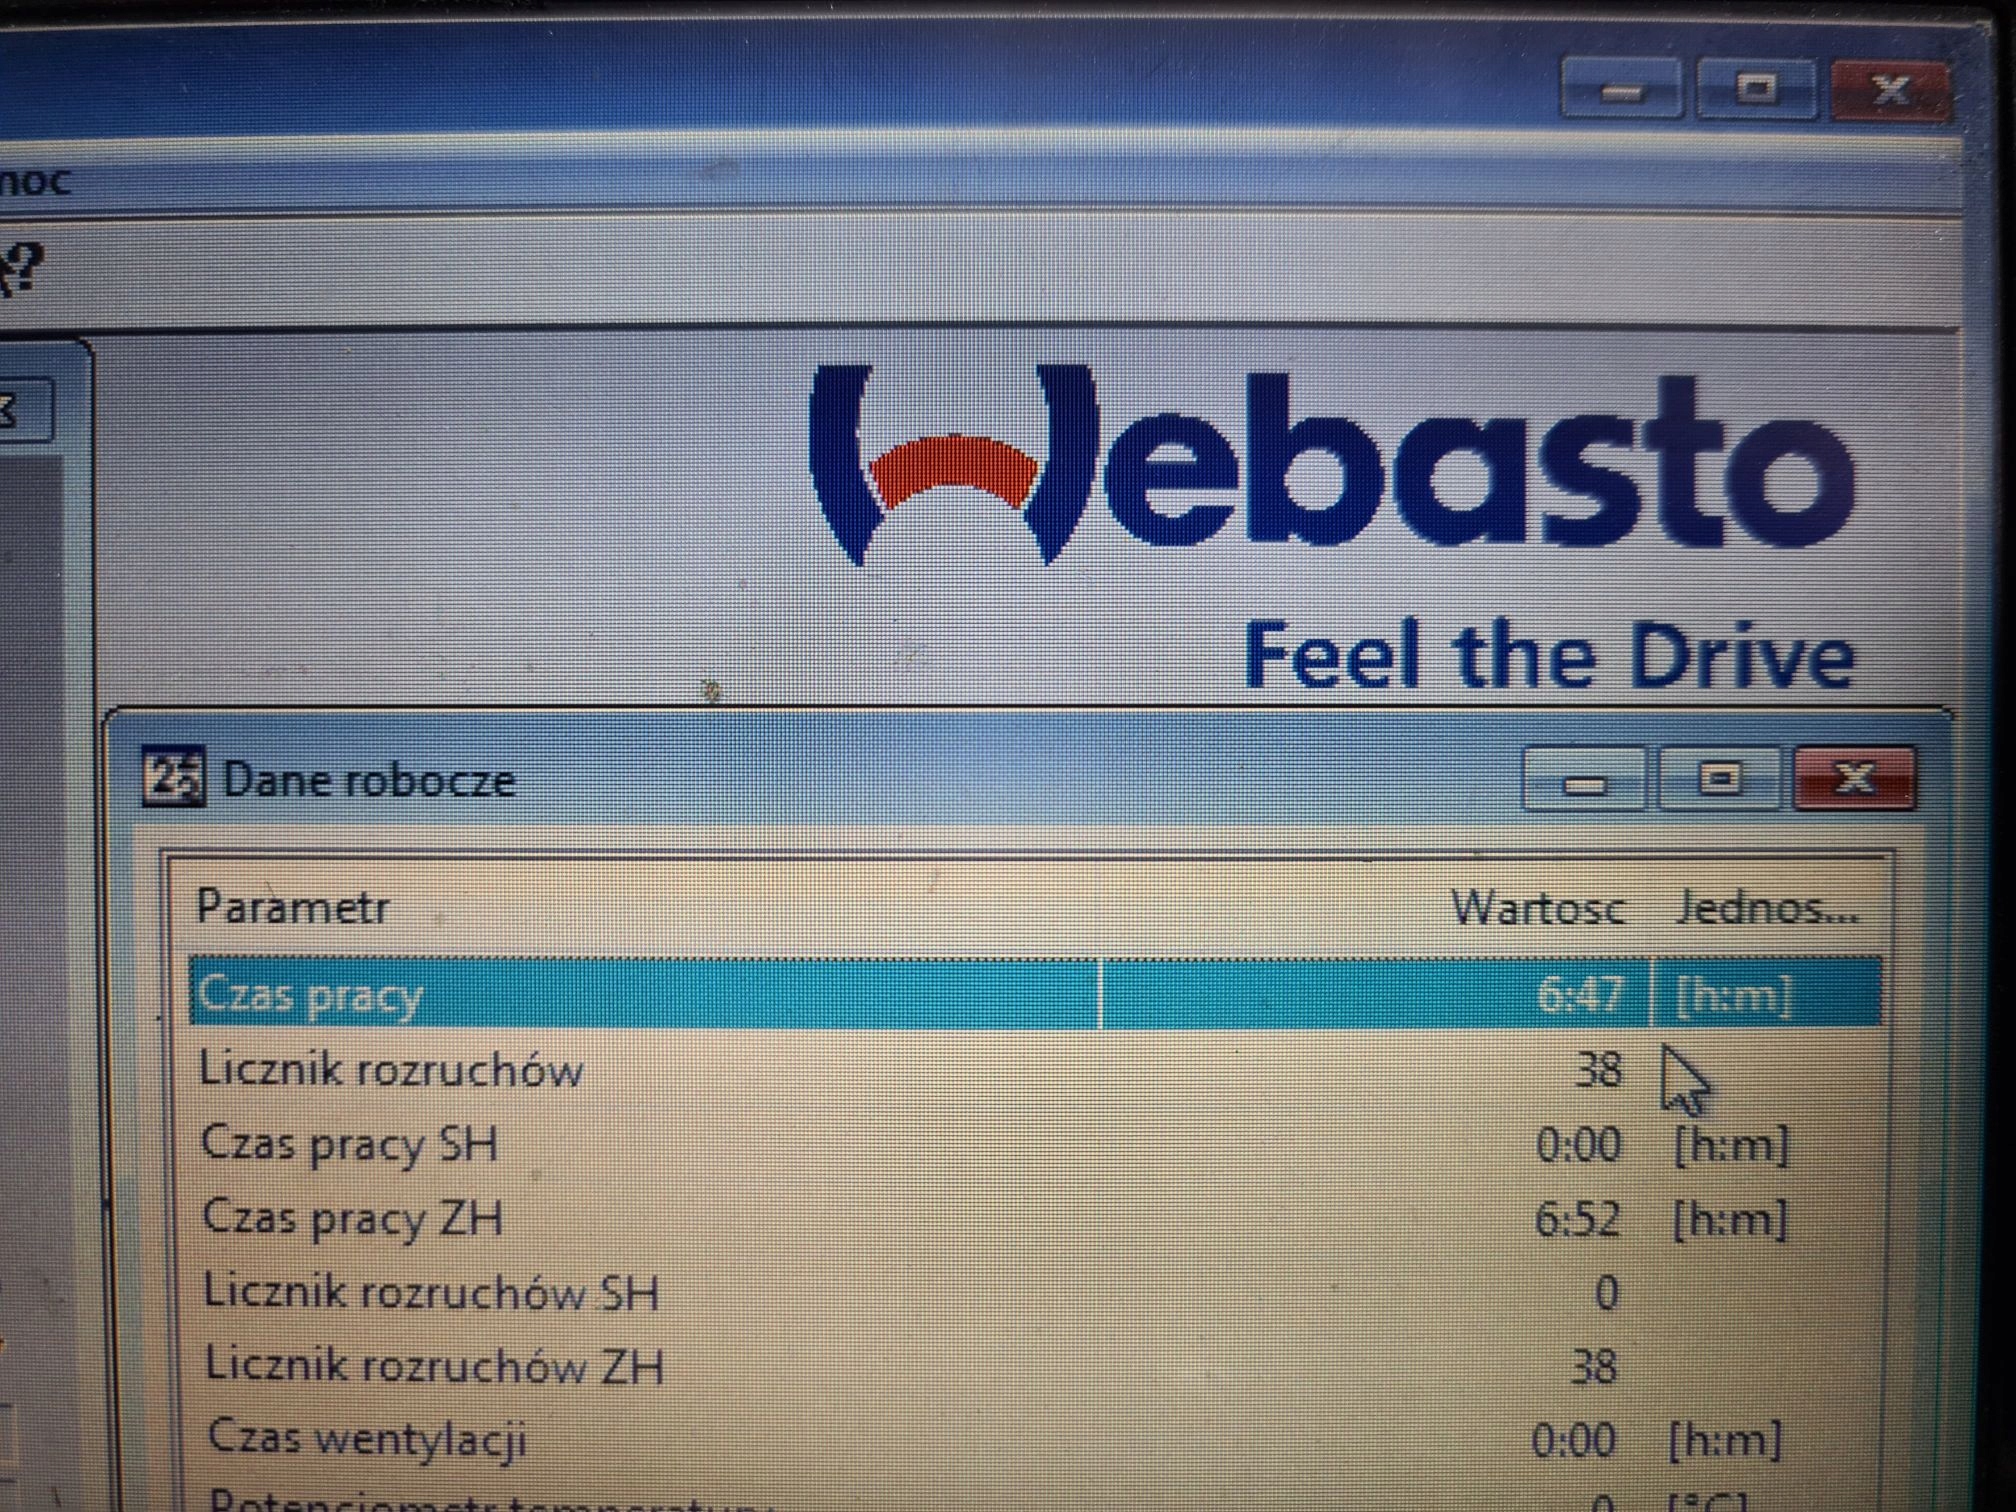
Task: Minimize the Dane robocze window
Action: point(1584,778)
